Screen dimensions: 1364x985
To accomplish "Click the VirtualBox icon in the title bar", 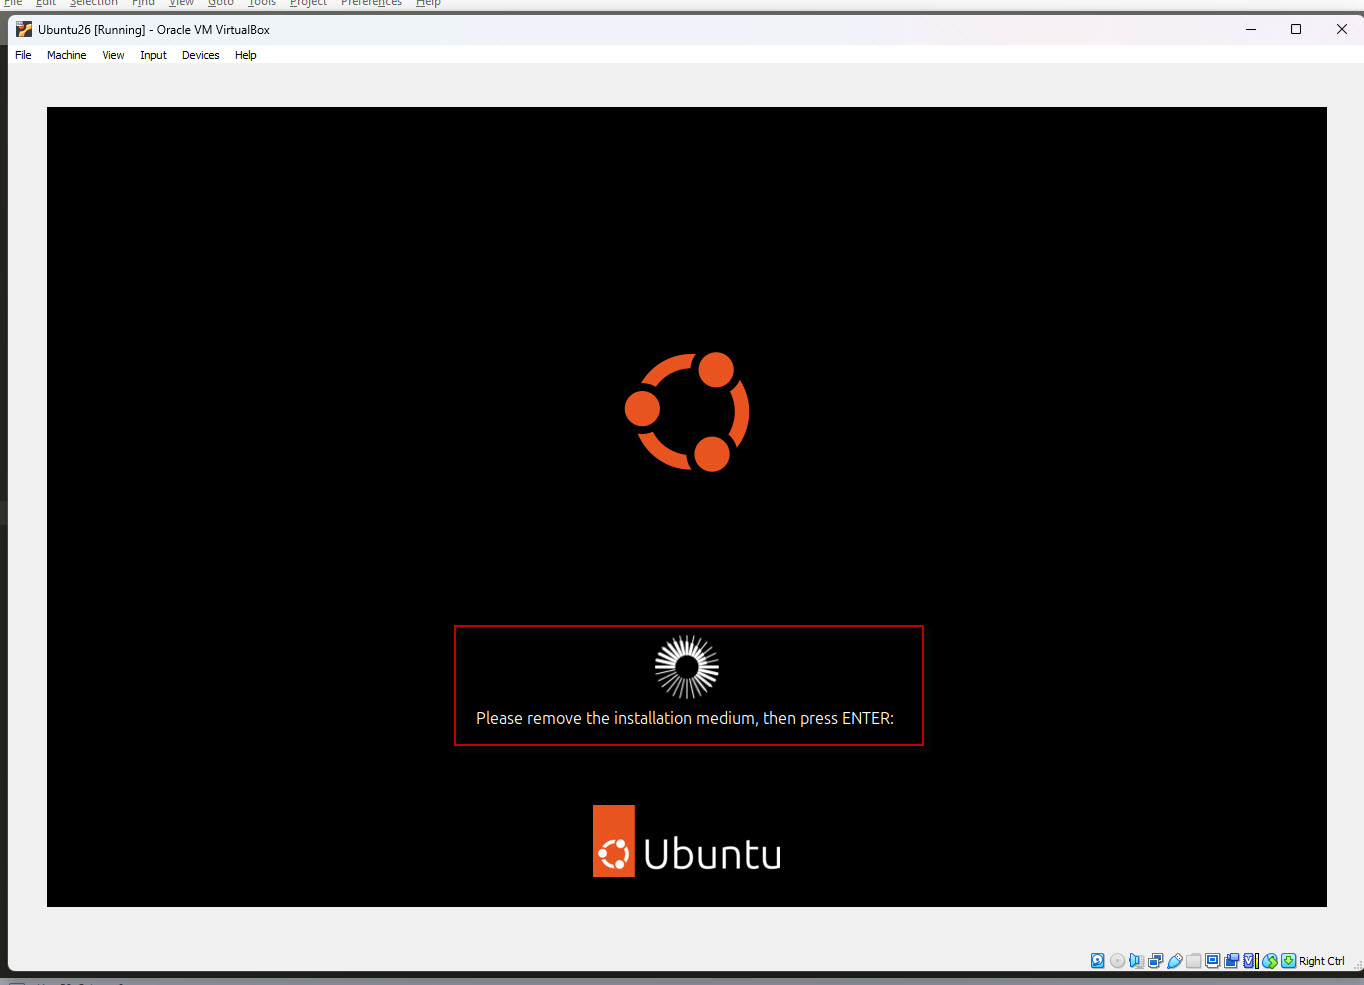I will (24, 29).
